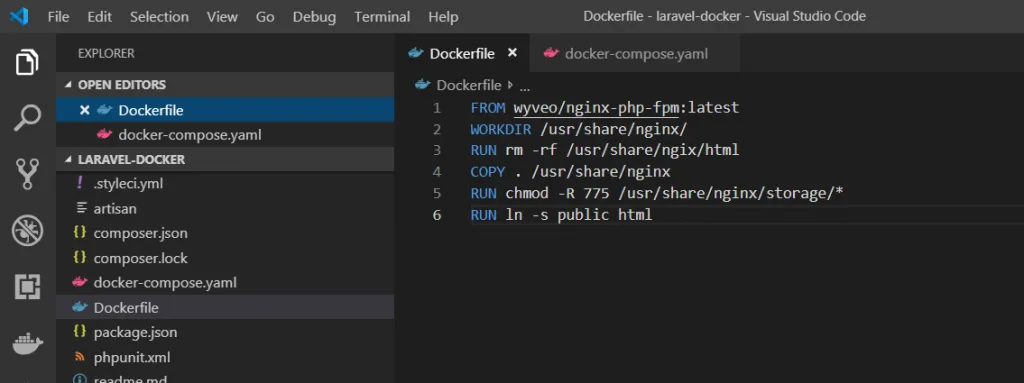Click 'chmod -R 775' text on line 5
1024x383 pixels.
click(557, 193)
